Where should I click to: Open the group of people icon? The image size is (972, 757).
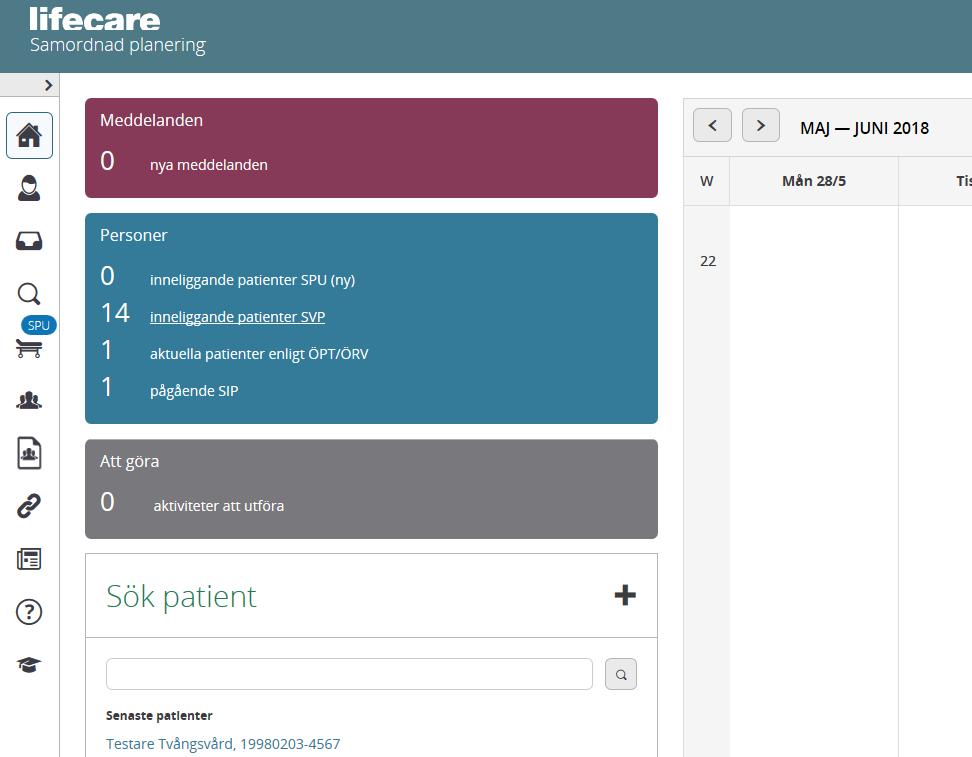29,401
